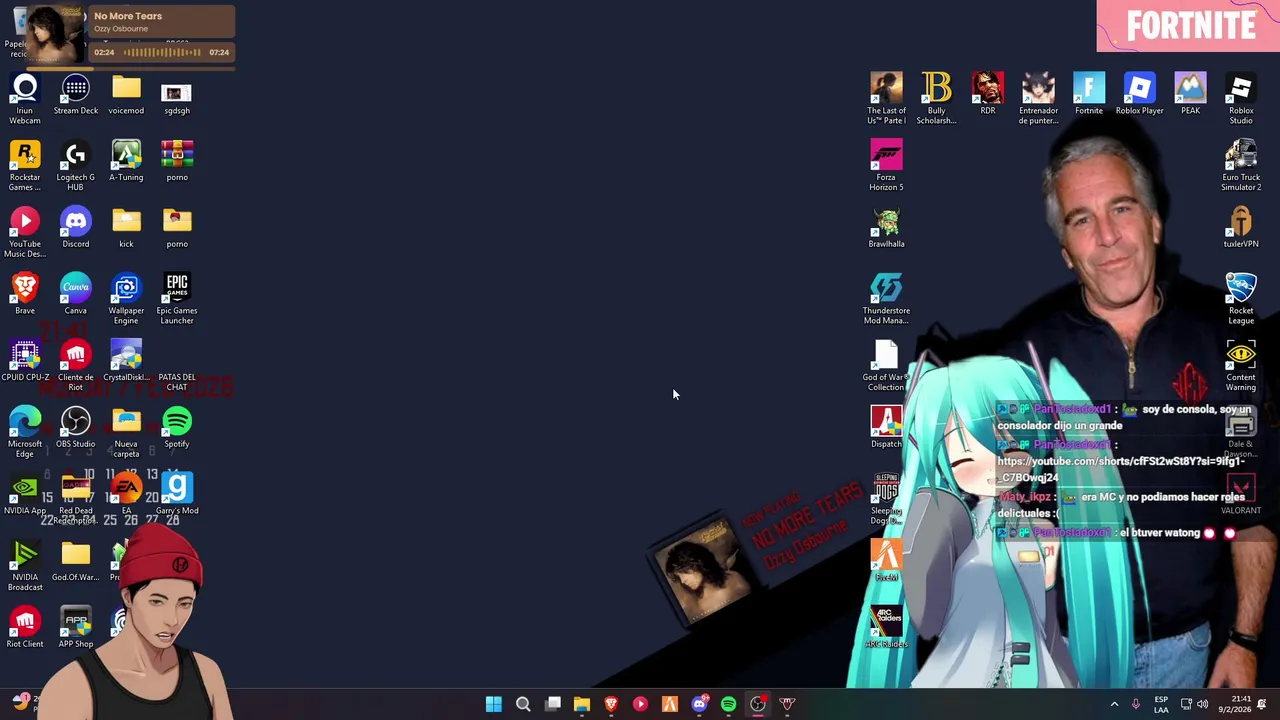Image resolution: width=1280 pixels, height=720 pixels.
Task: Launch Spotify from the desktop
Action: click(177, 427)
